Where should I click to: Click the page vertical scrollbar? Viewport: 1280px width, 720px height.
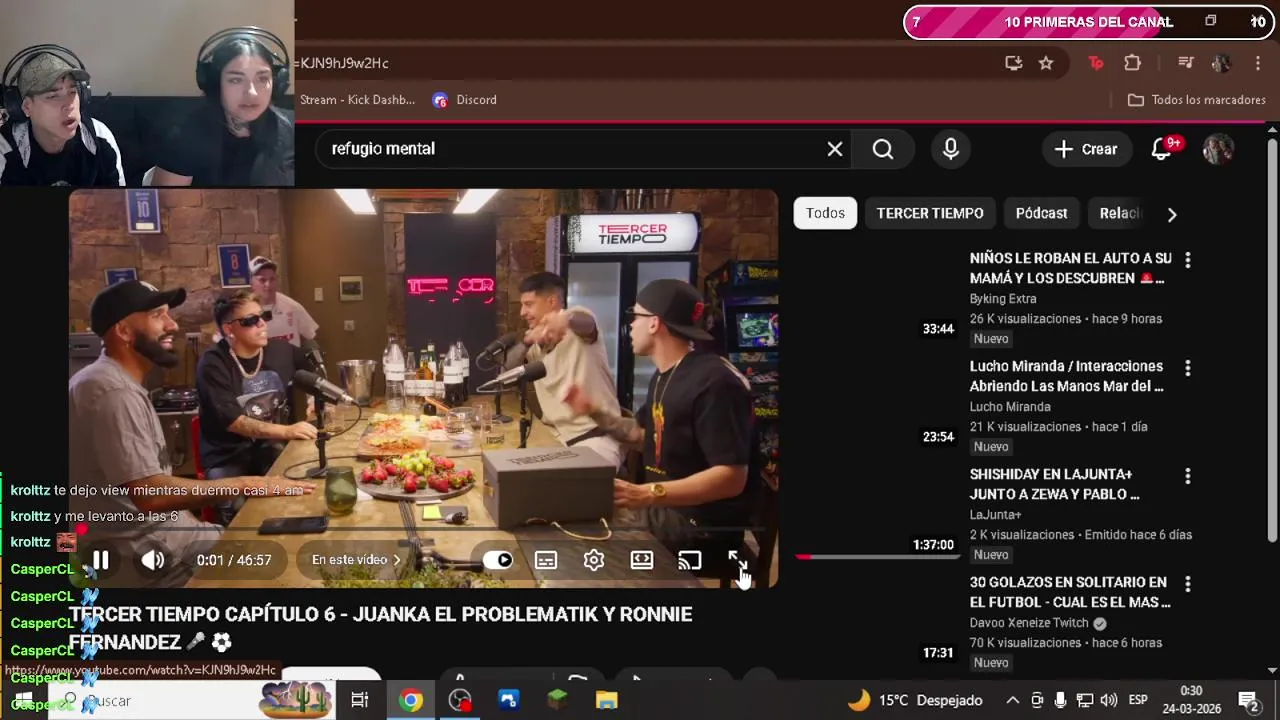(x=1272, y=340)
